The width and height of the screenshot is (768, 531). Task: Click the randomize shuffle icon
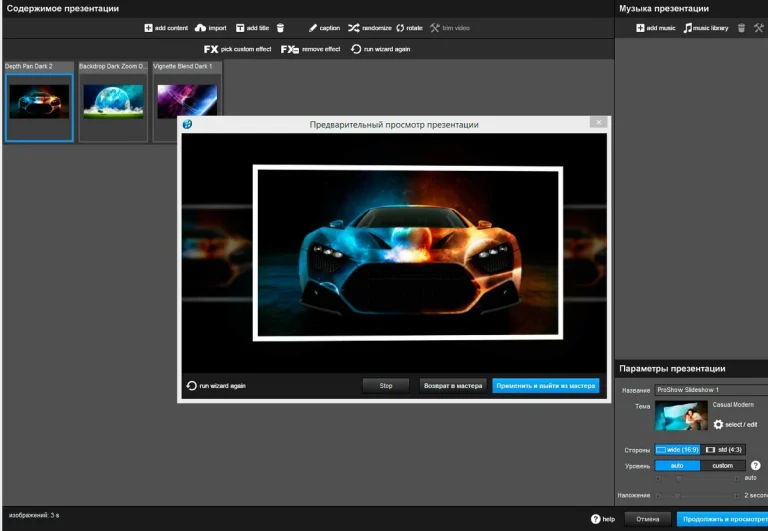[354, 28]
